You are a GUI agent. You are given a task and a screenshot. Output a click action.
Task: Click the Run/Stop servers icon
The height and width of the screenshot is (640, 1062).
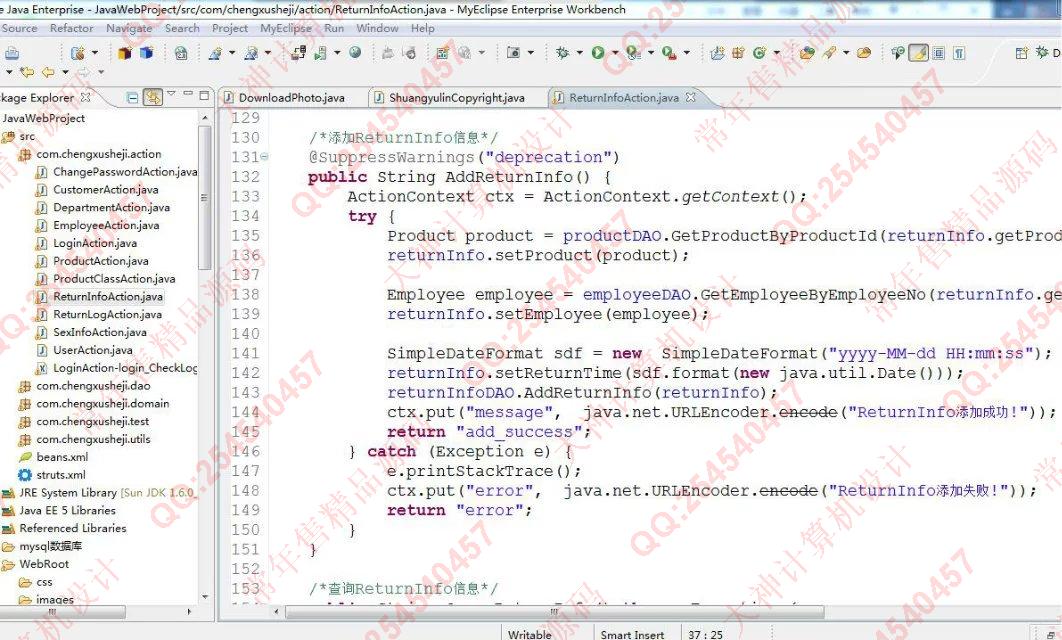[320, 53]
